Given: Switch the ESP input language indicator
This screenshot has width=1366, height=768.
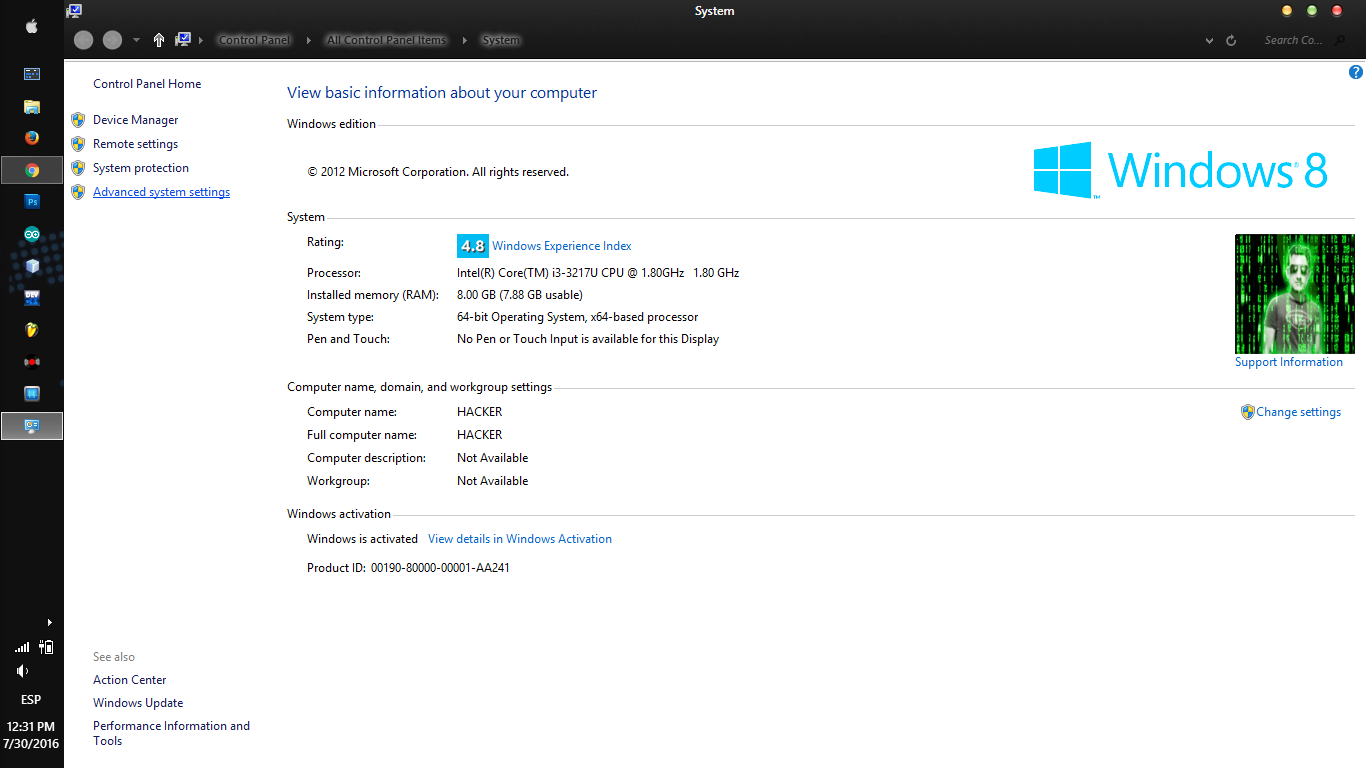Looking at the screenshot, I should [31, 700].
